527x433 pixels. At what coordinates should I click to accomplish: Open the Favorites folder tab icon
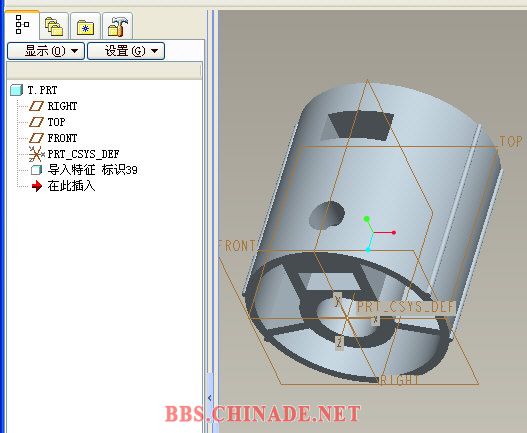(85, 27)
